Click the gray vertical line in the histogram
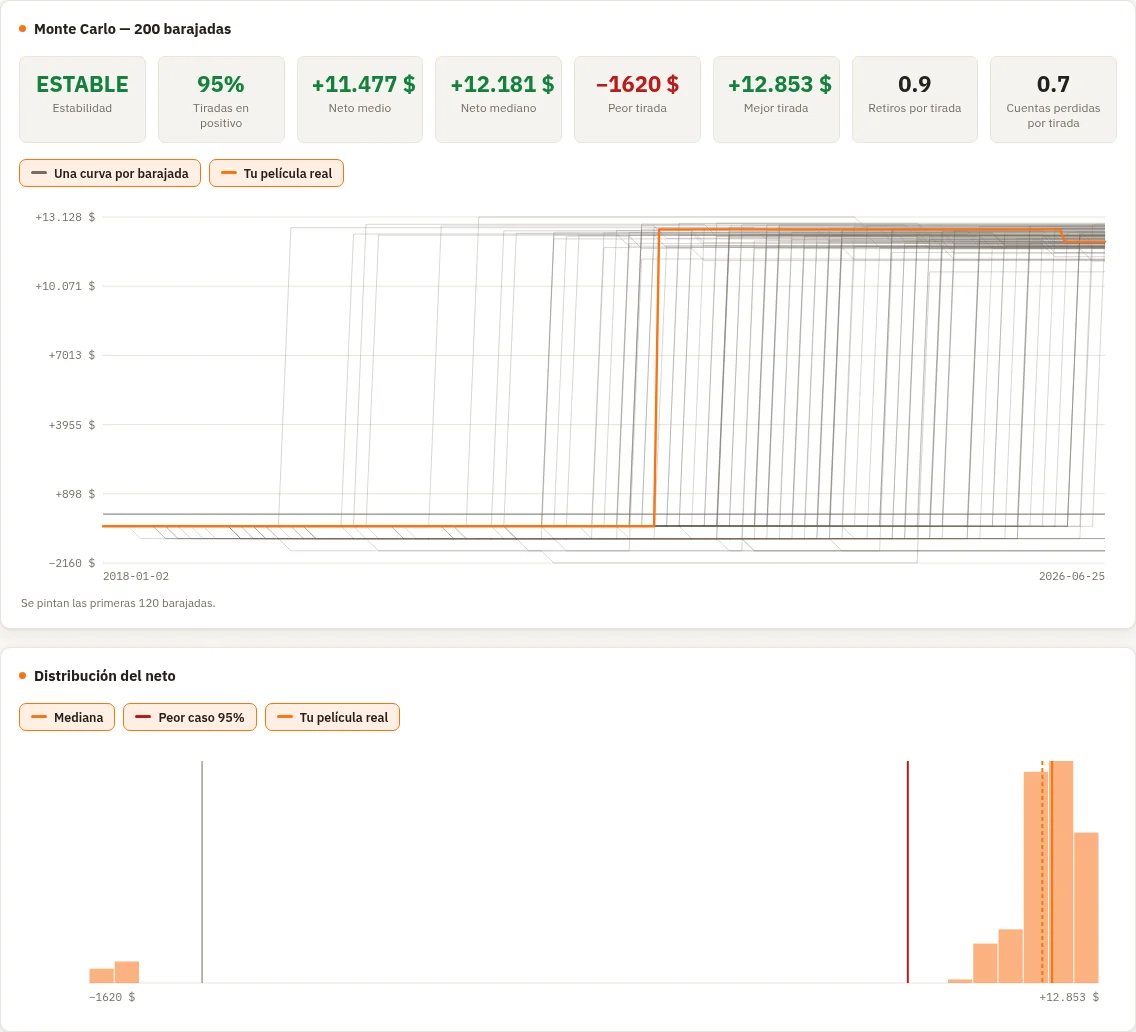Image resolution: width=1136 pixels, height=1032 pixels. point(202,872)
